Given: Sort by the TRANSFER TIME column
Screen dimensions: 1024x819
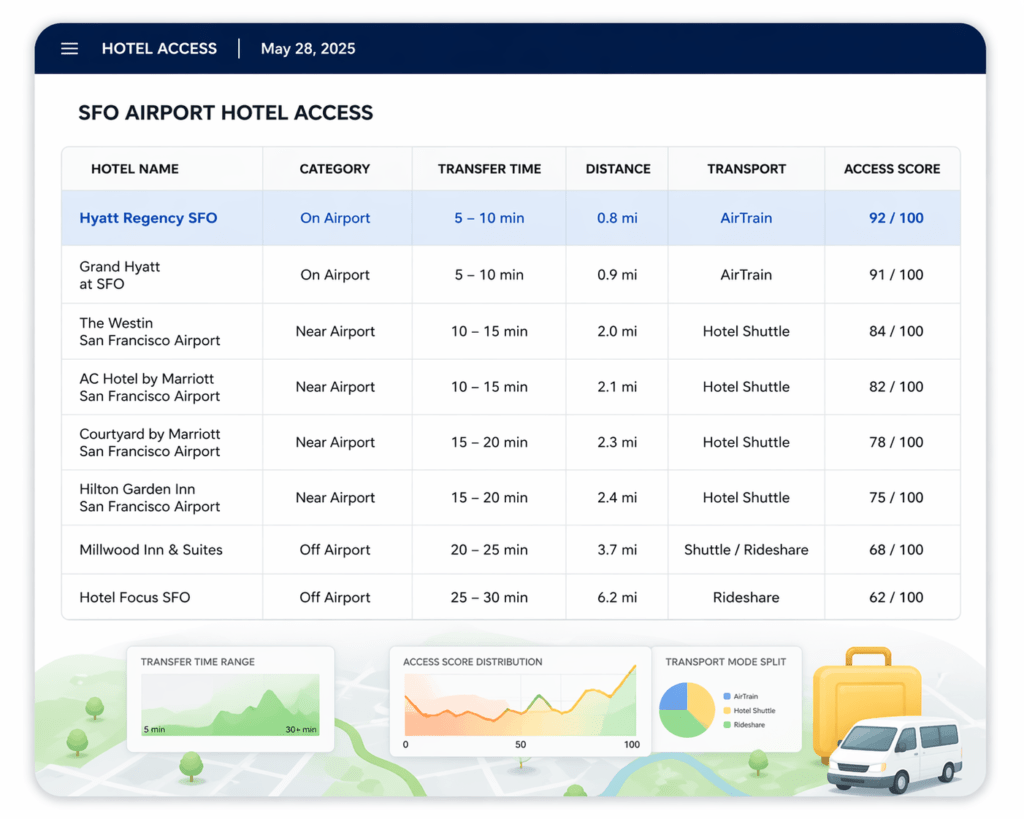Looking at the screenshot, I should (x=487, y=168).
